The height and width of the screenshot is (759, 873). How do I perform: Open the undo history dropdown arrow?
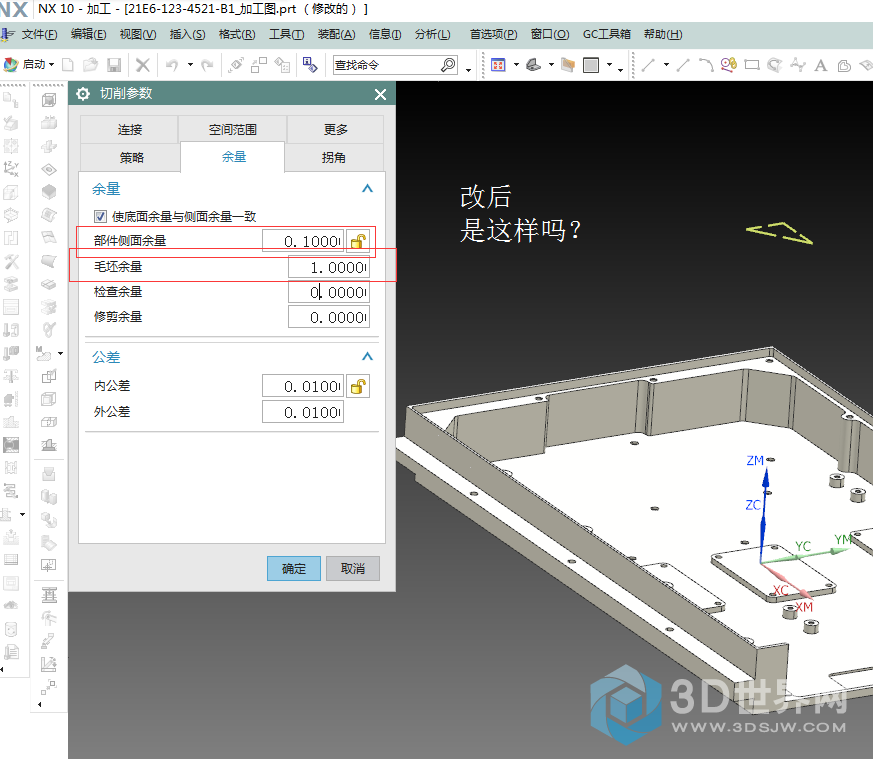point(190,65)
